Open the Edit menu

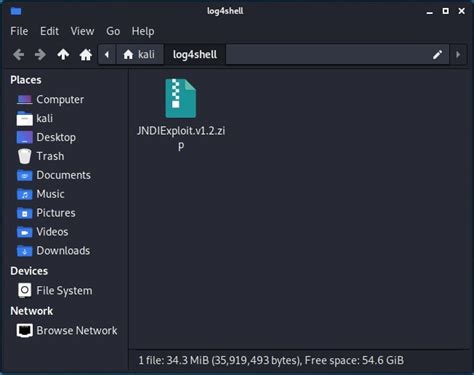click(x=49, y=31)
